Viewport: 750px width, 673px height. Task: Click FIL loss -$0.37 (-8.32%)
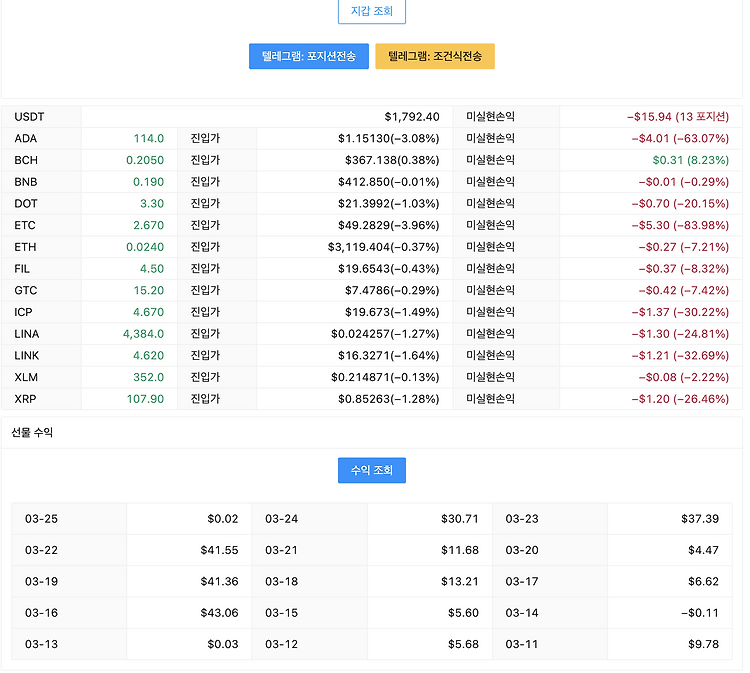684,269
